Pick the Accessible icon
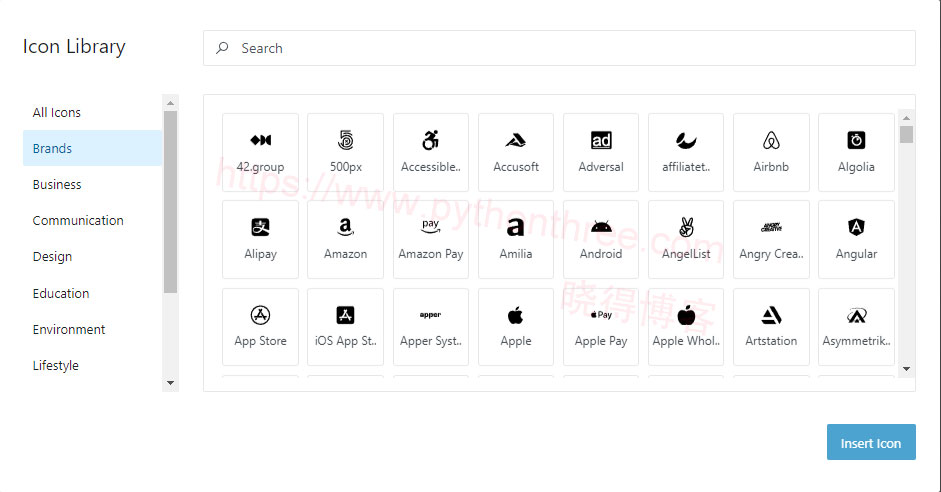This screenshot has width=941, height=492. tap(430, 152)
